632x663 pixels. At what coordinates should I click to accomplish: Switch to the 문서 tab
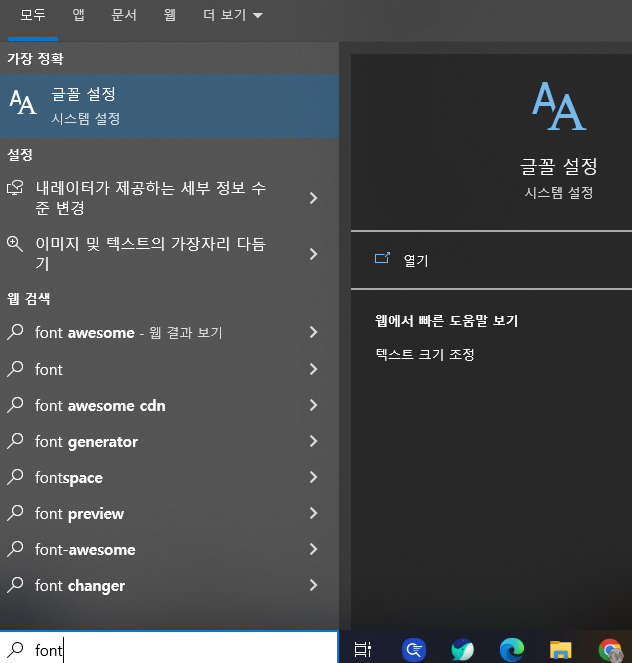(123, 16)
